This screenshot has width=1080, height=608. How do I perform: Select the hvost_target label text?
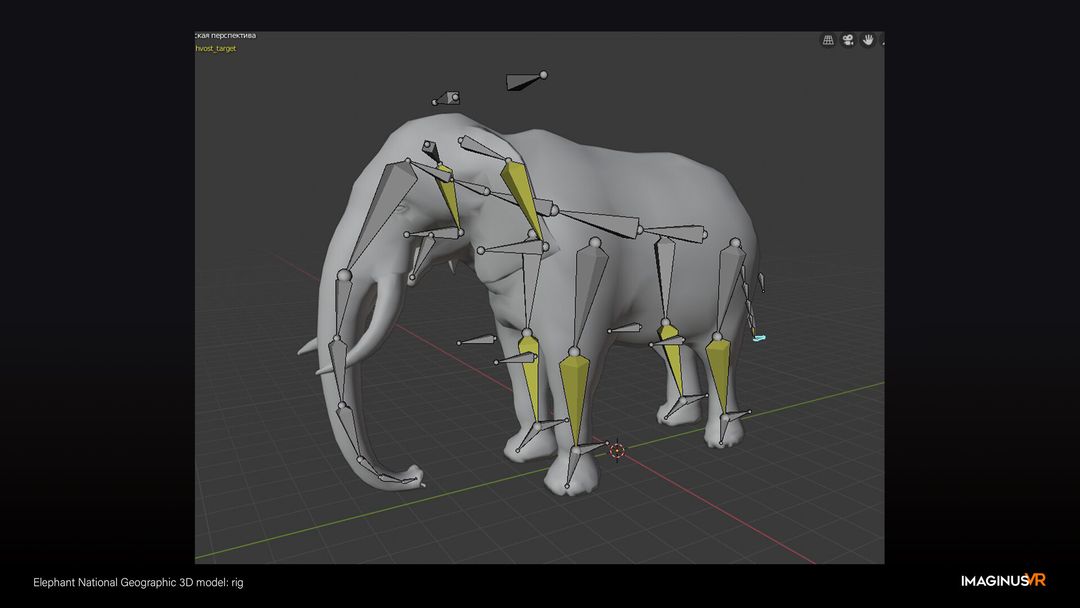pos(217,47)
